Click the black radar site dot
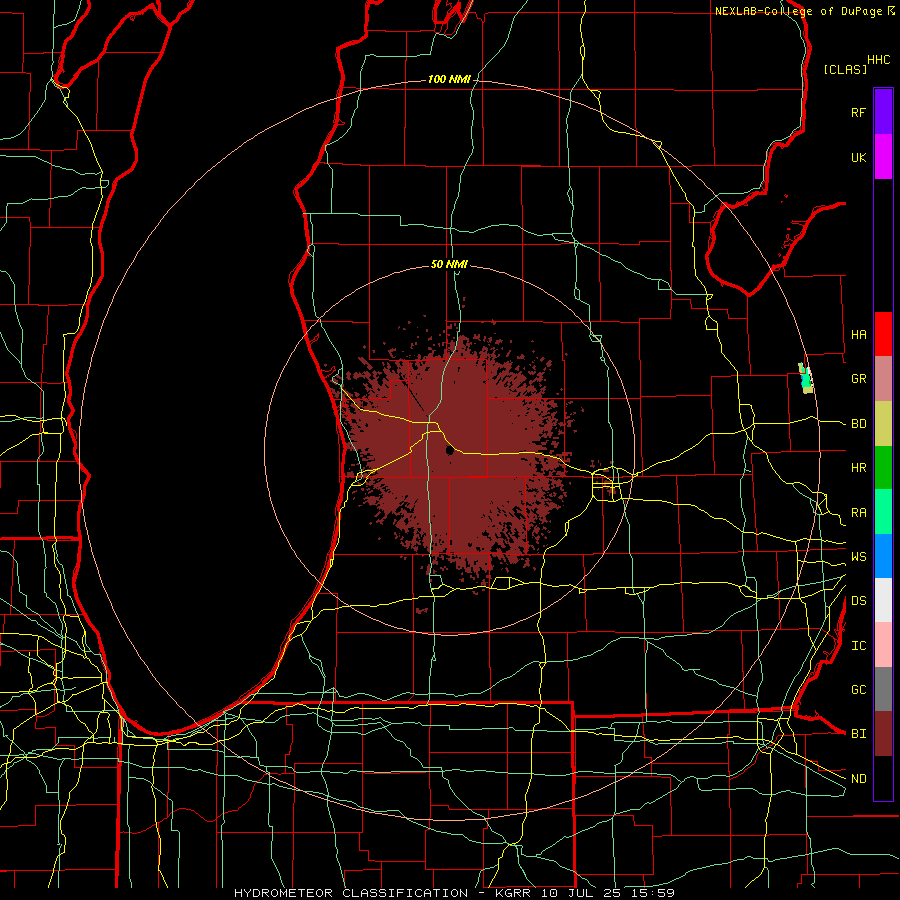This screenshot has width=900, height=900. (449, 451)
